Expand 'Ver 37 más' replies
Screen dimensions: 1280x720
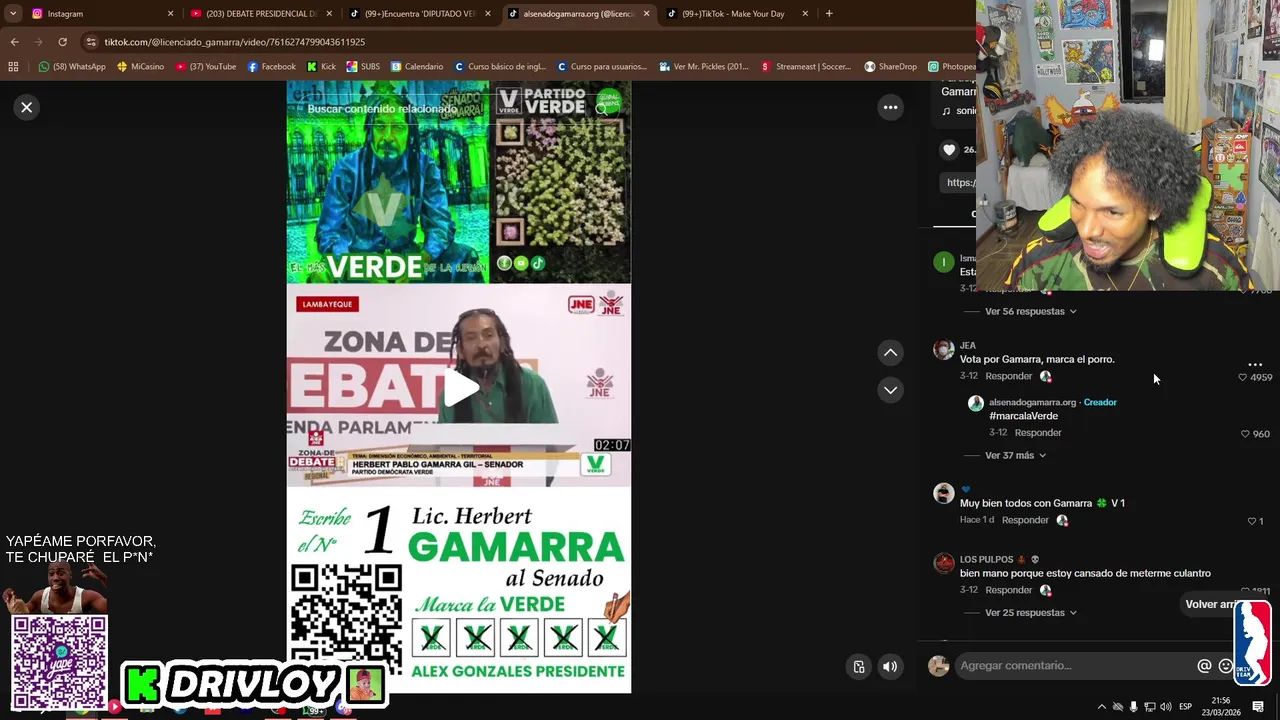(1015, 455)
